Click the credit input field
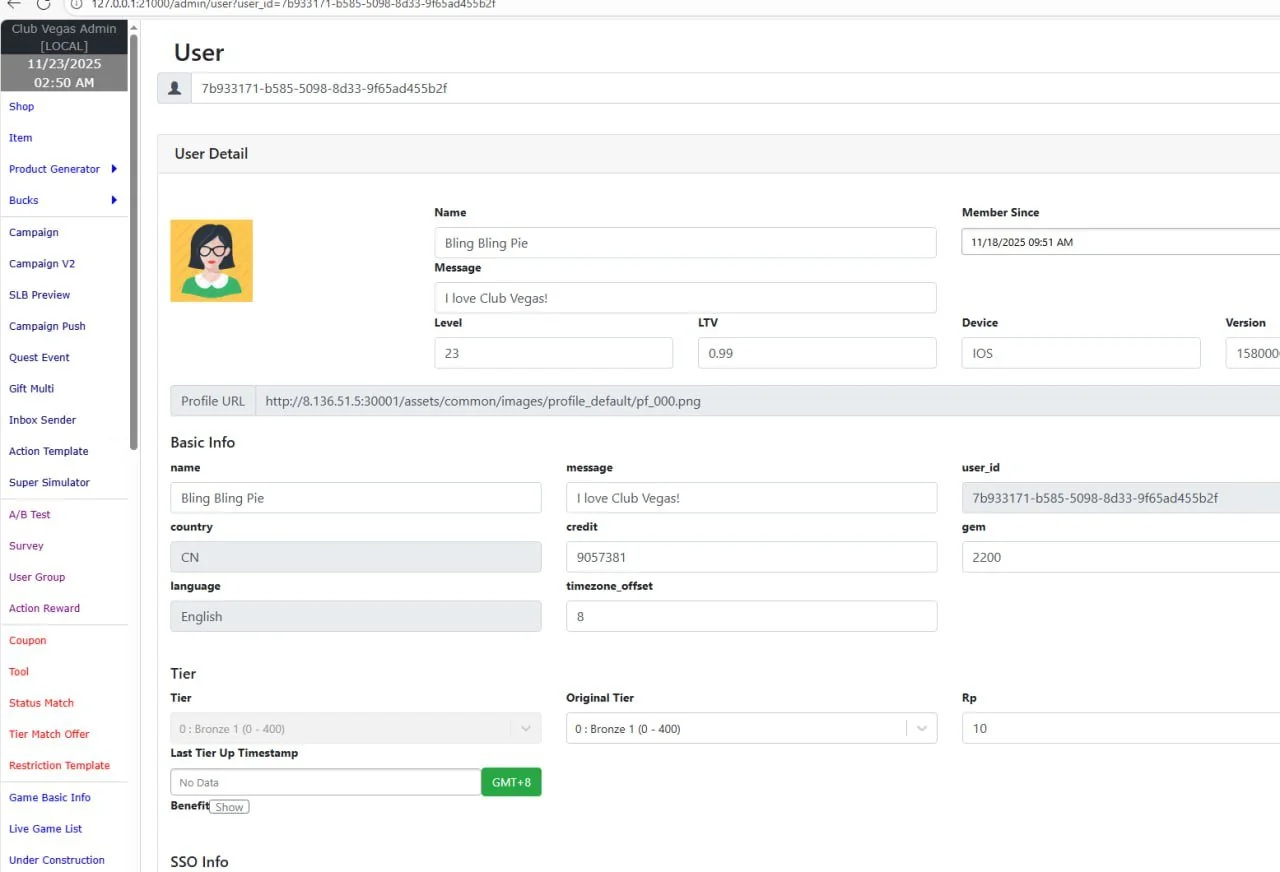This screenshot has width=1280, height=872. tap(751, 557)
